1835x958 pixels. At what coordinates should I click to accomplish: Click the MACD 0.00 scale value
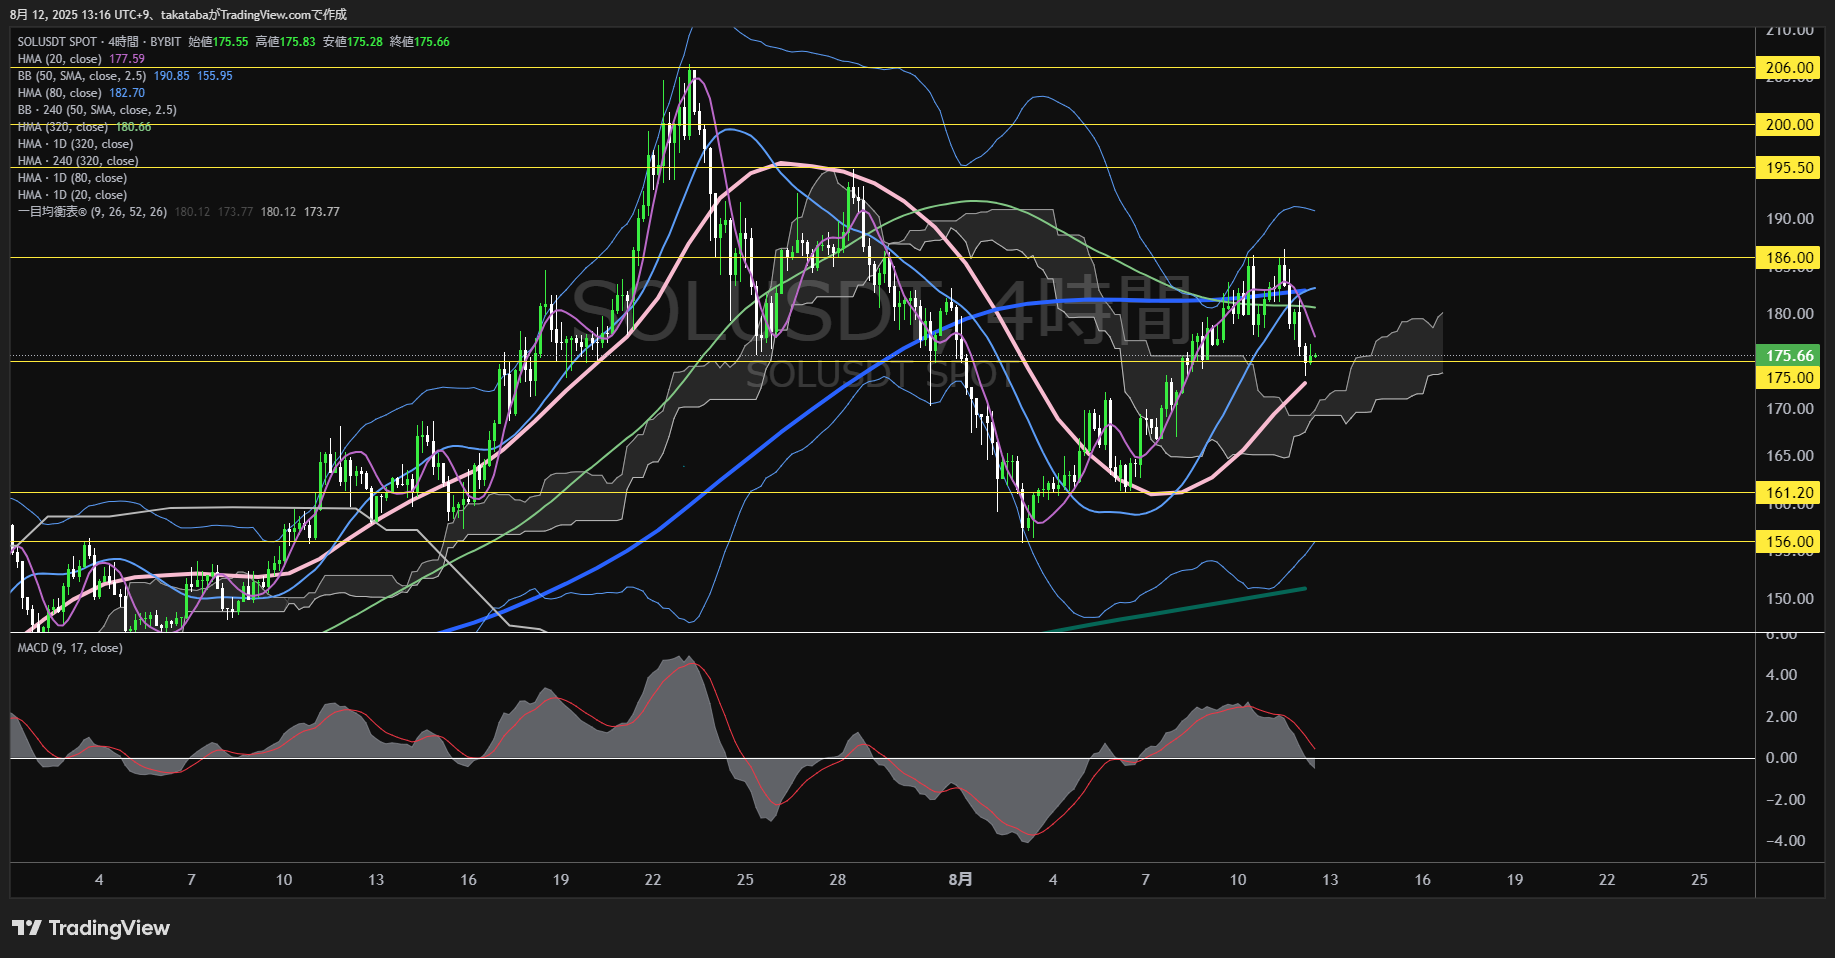pyautogui.click(x=1781, y=758)
